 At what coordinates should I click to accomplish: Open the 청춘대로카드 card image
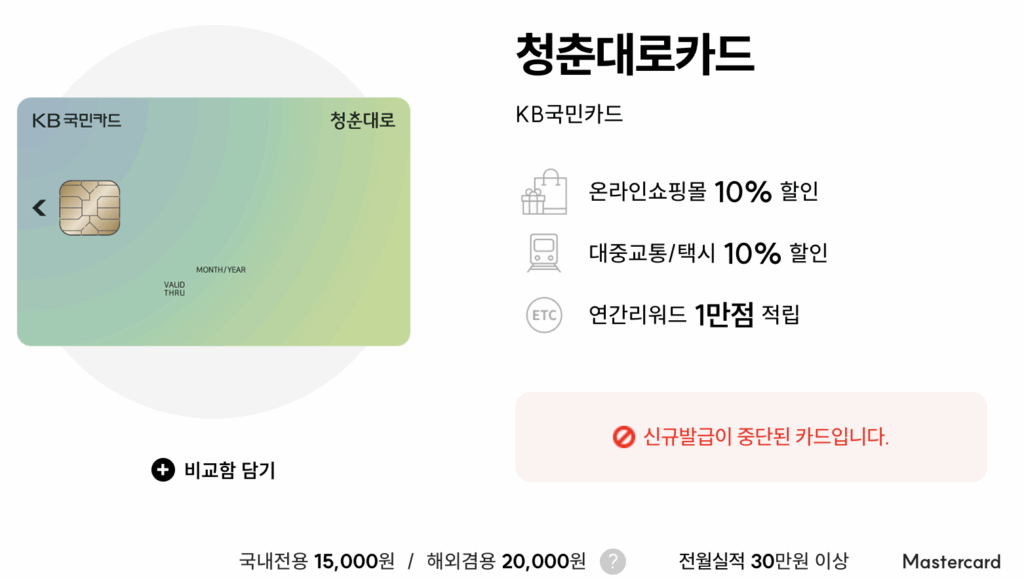[214, 221]
